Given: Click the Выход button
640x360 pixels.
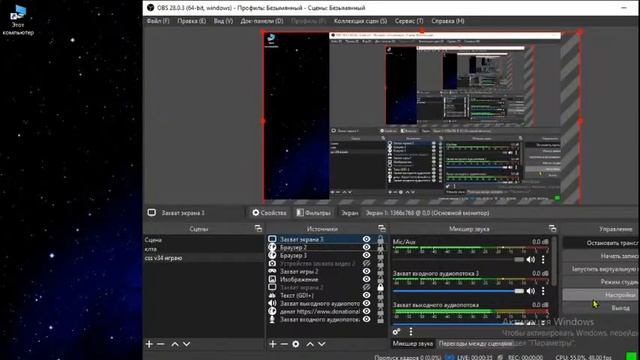Looking at the screenshot, I should (601, 308).
